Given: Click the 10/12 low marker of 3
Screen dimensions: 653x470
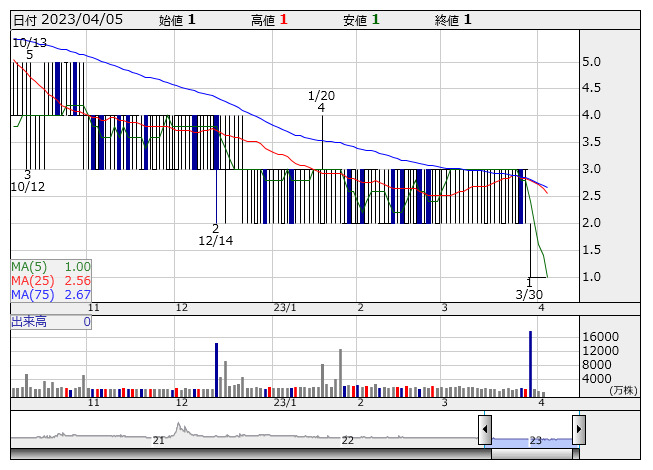Looking at the screenshot, I should pos(28,180).
